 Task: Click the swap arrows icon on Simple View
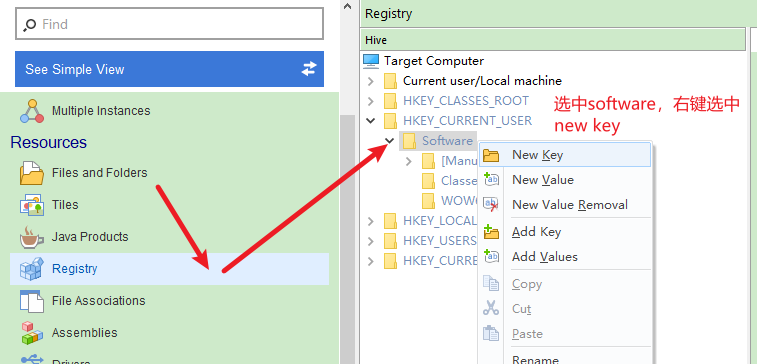tap(309, 69)
